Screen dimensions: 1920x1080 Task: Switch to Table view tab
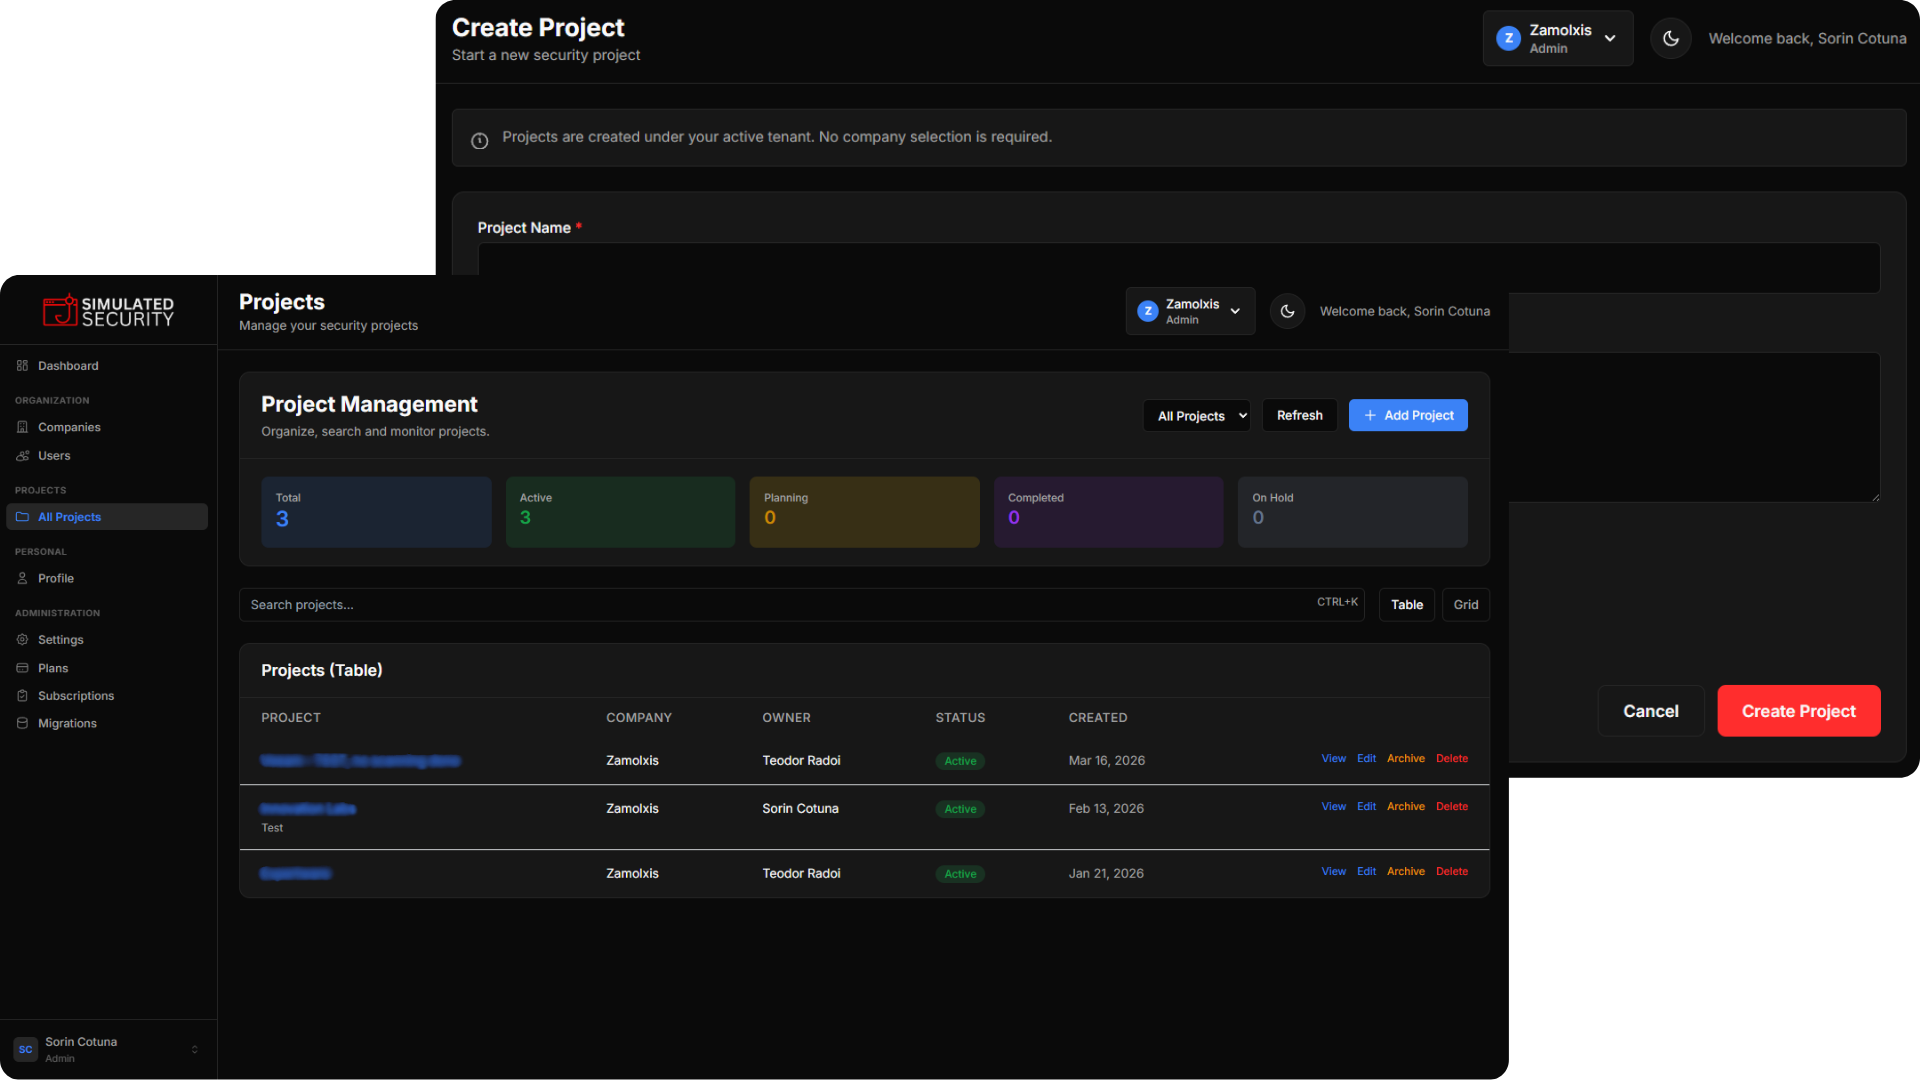coord(1406,605)
